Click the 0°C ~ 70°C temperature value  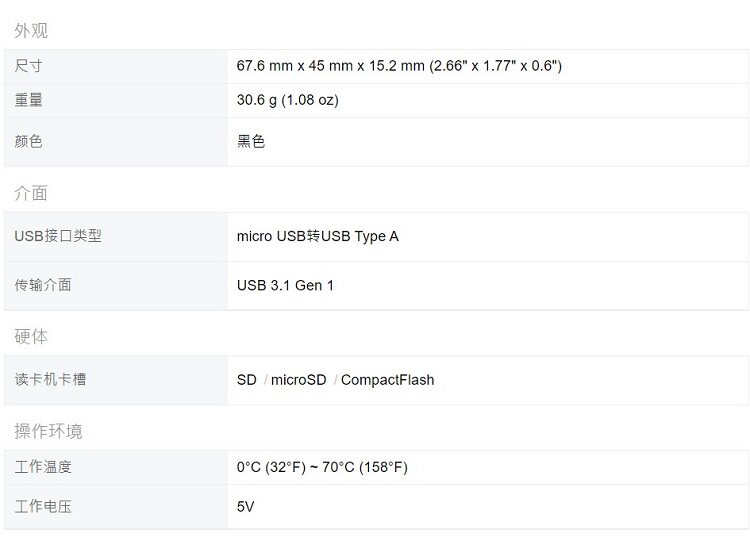click(x=322, y=467)
